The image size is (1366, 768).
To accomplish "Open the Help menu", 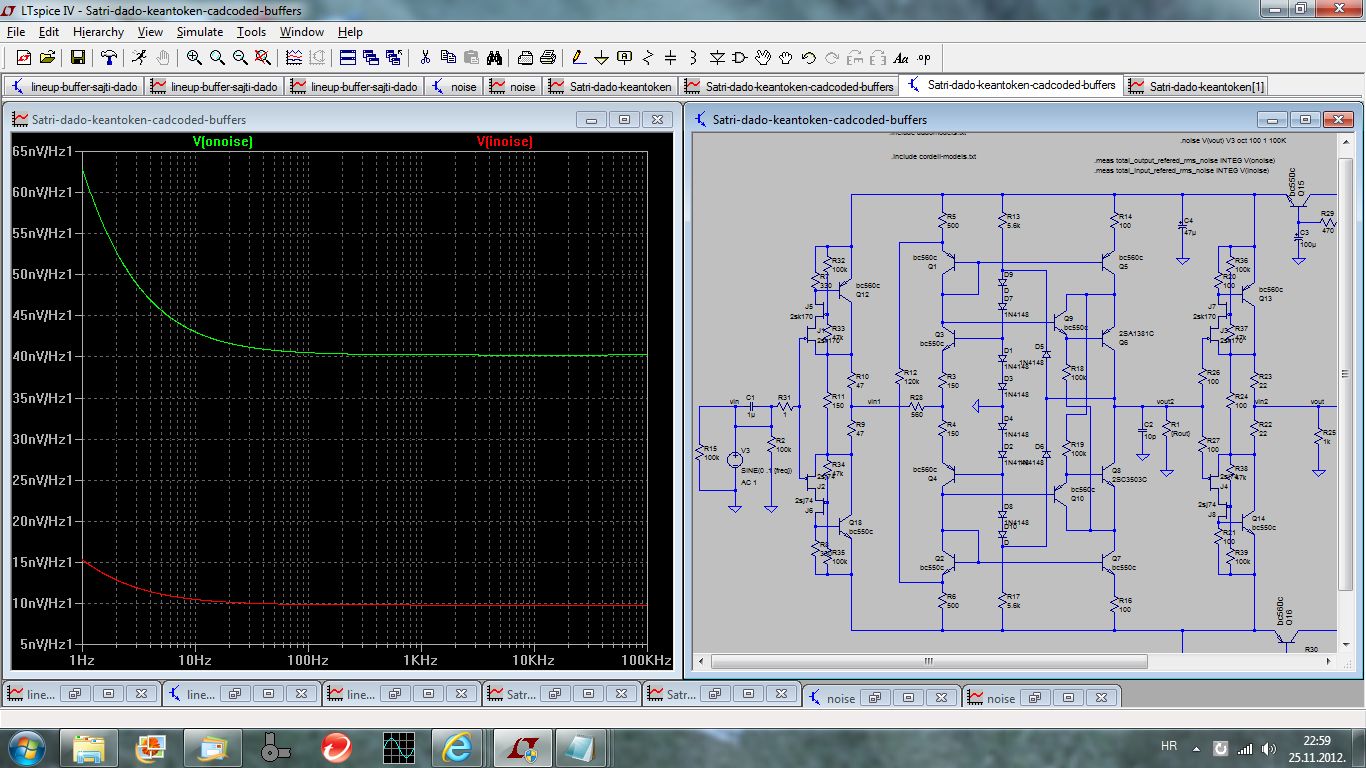I will click(350, 32).
